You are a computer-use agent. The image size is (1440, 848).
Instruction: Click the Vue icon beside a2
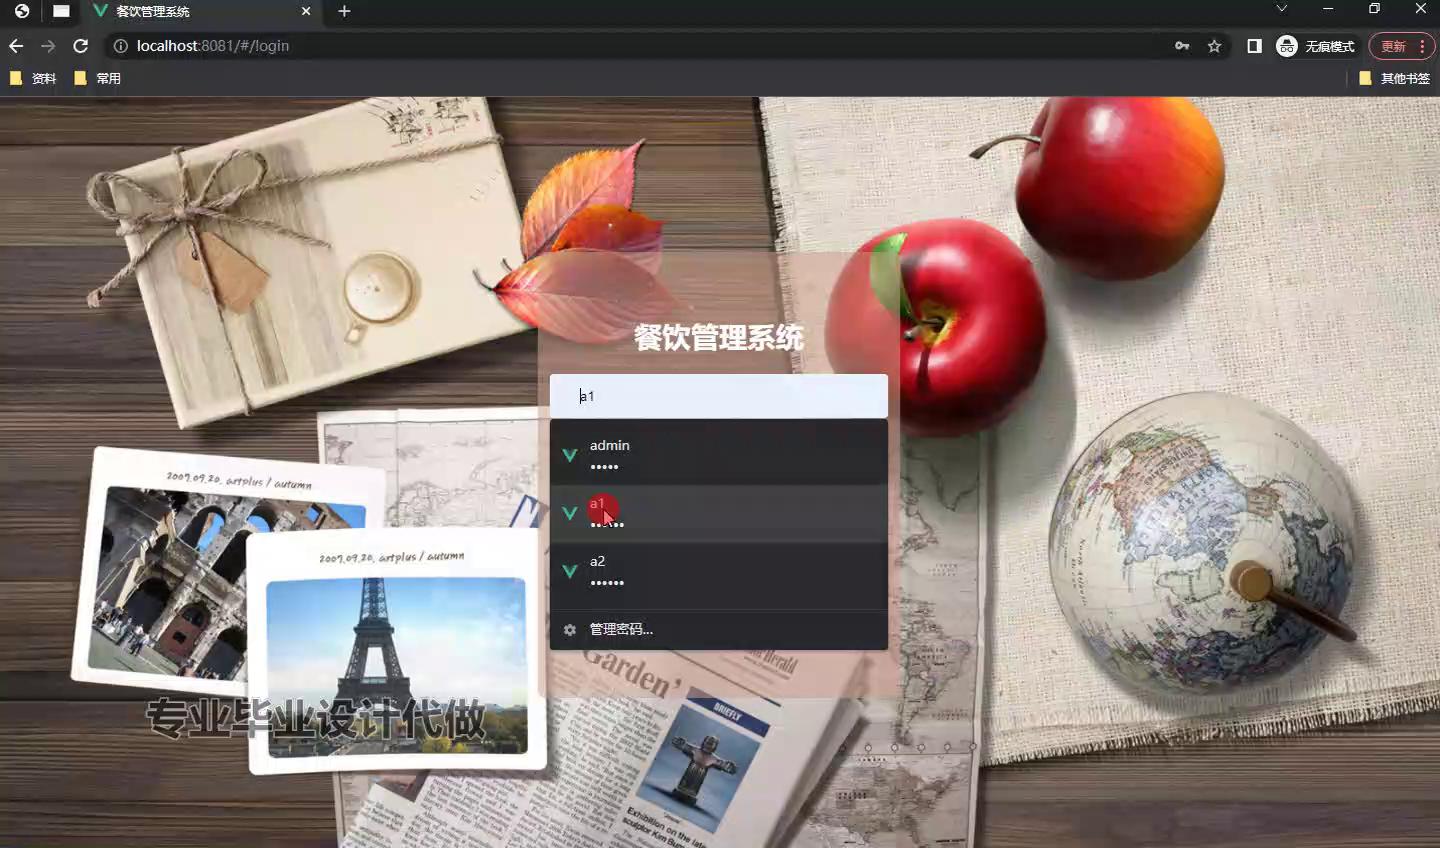point(570,571)
